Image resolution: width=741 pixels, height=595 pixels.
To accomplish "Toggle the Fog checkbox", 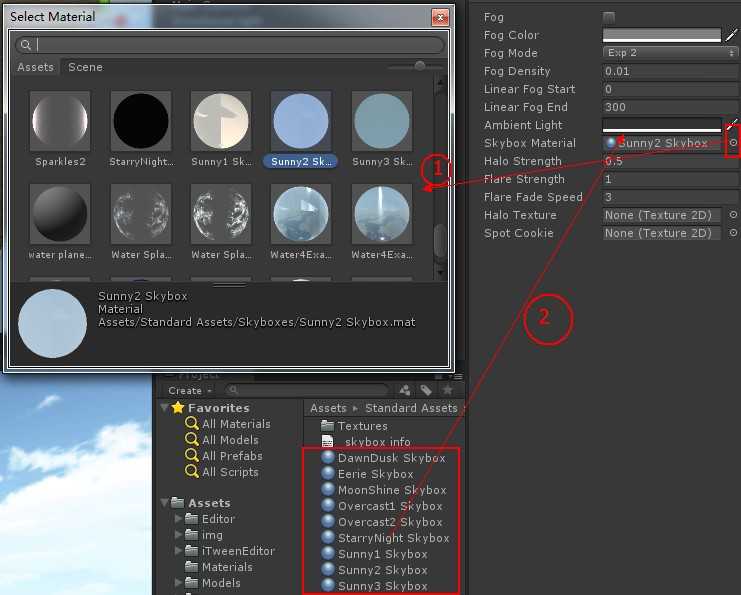I will [609, 17].
